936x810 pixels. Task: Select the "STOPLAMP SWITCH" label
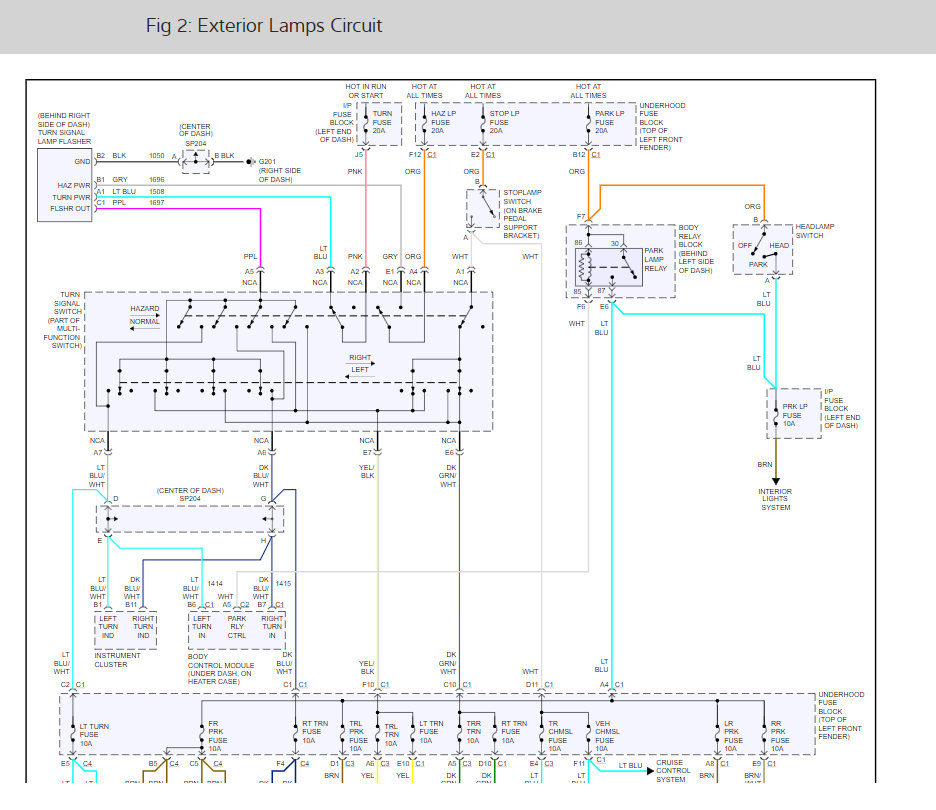coord(522,198)
